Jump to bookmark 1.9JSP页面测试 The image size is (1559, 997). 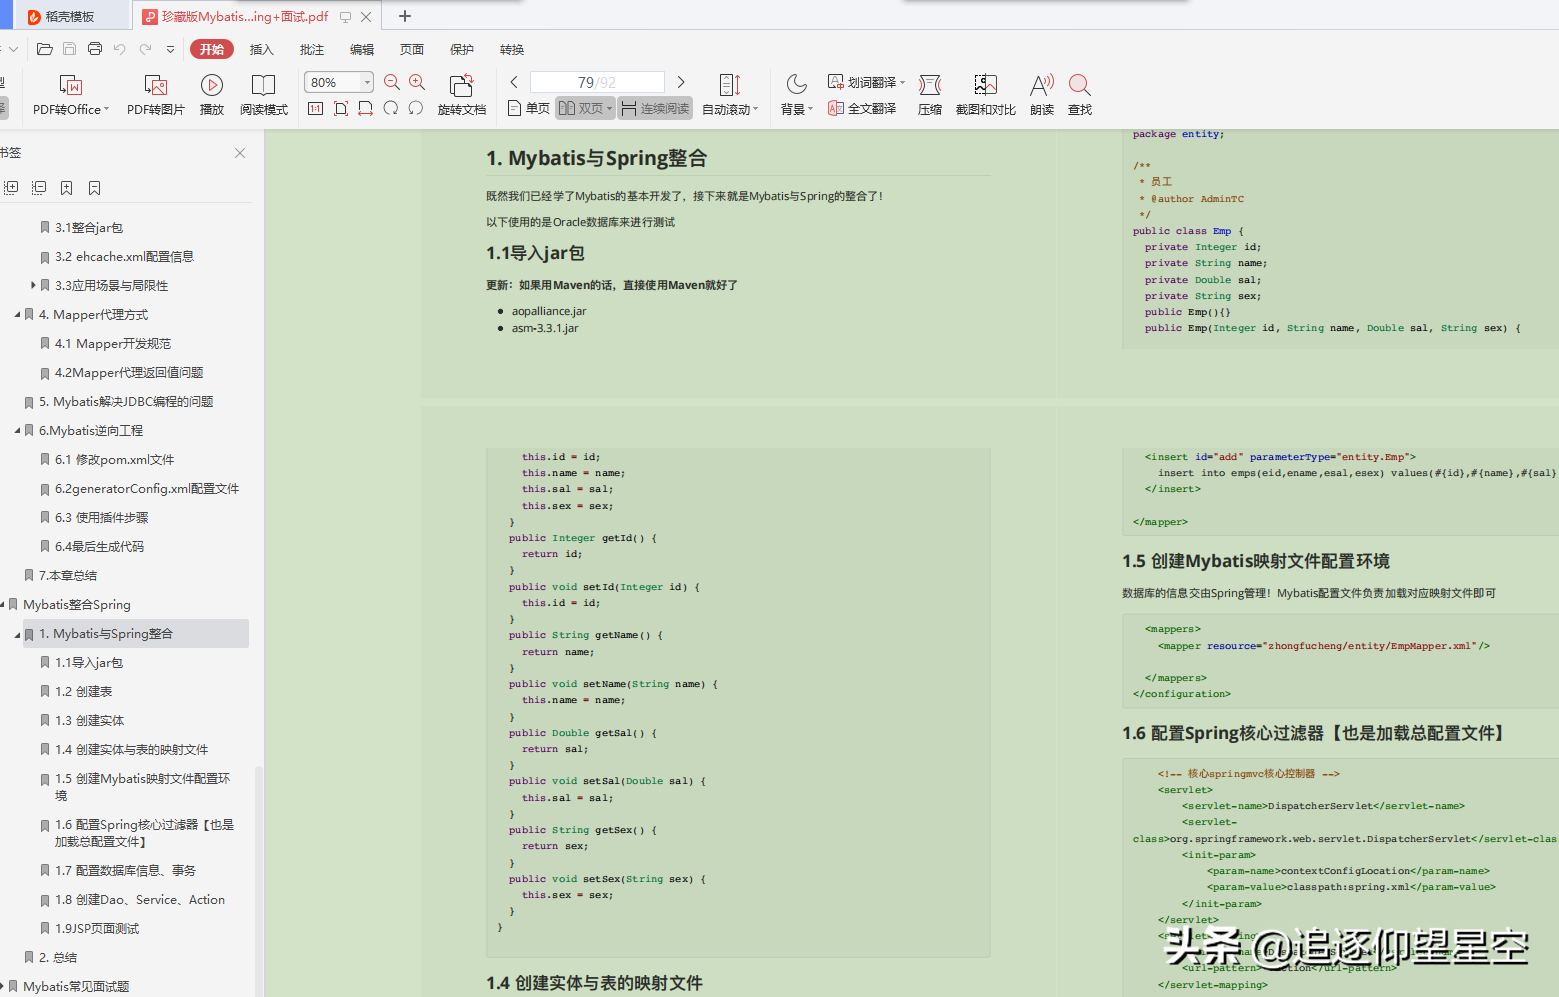97,929
